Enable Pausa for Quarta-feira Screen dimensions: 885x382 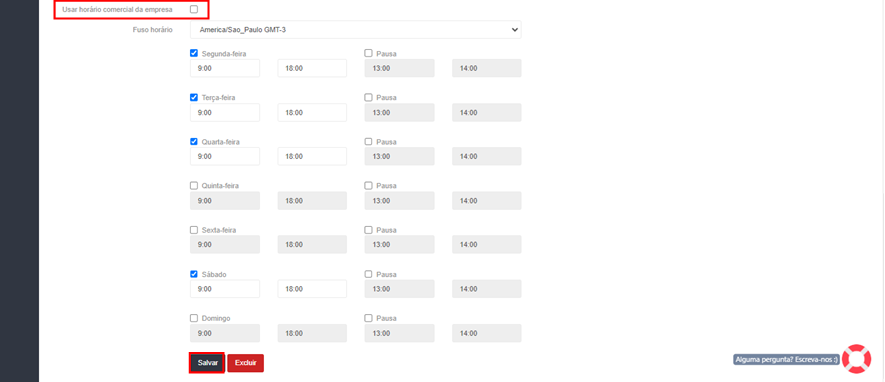(x=369, y=141)
